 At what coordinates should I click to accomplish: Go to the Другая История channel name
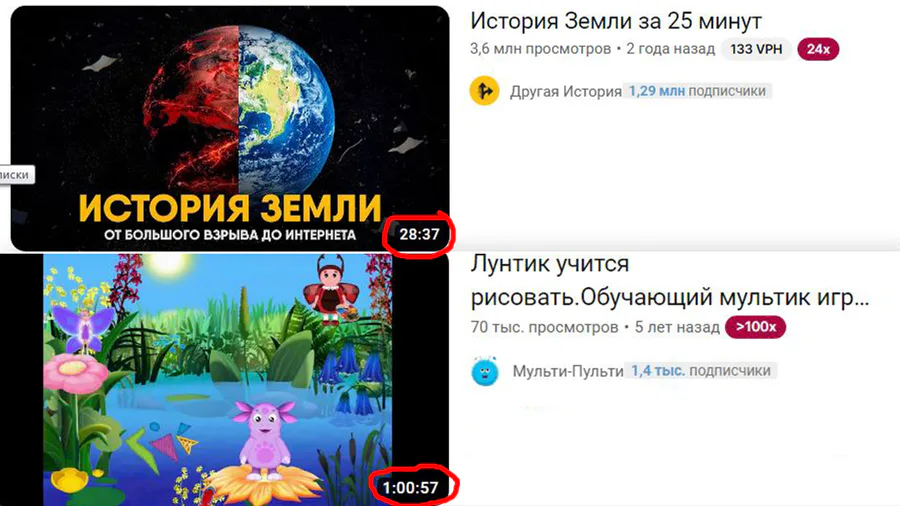565,91
